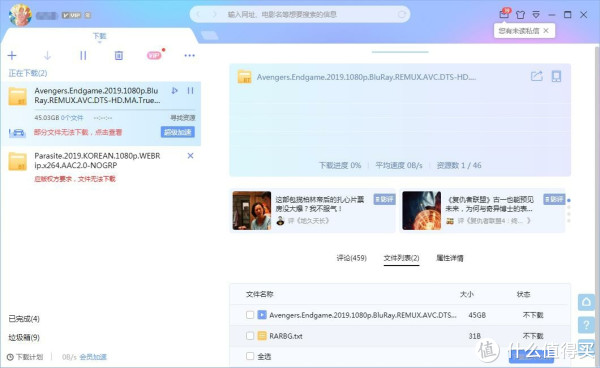Open the 地久天长 review article card

click(313, 210)
